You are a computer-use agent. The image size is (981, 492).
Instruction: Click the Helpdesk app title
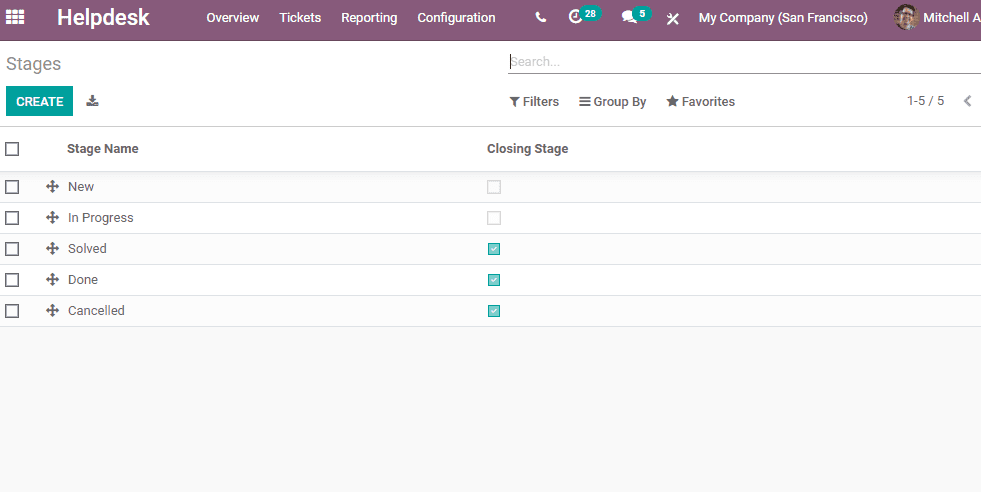[103, 18]
